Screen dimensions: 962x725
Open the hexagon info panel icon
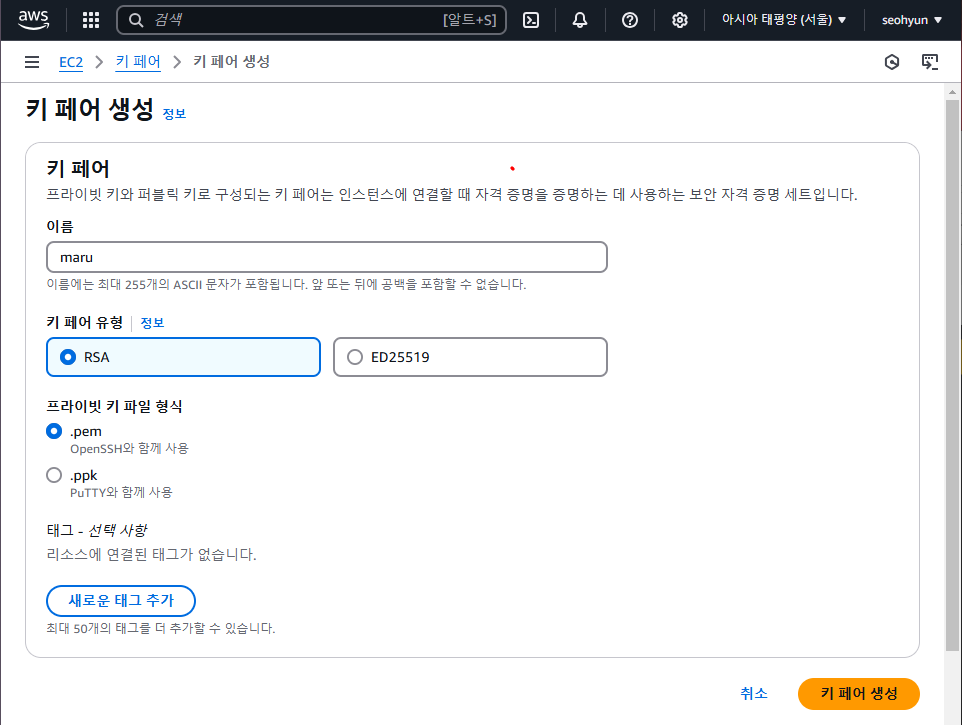pos(892,62)
